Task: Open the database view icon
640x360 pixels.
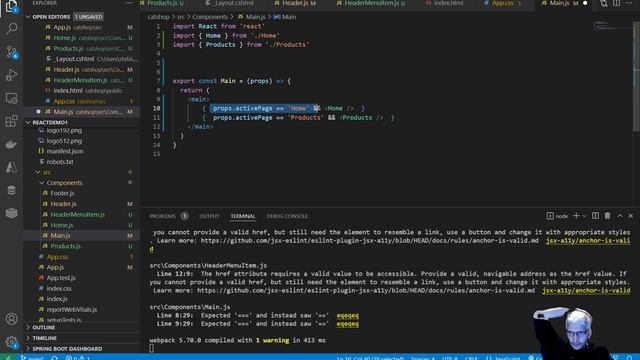Action: tap(11, 190)
